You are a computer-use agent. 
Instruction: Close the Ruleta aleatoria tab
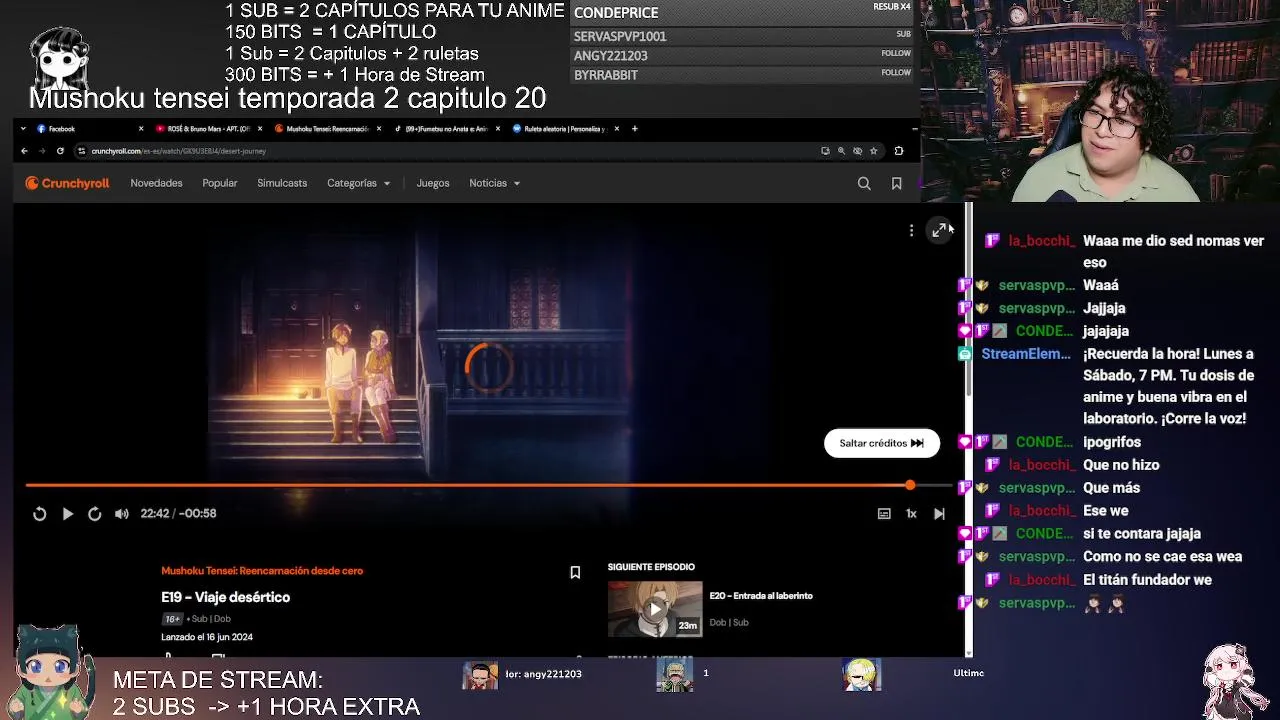tap(617, 129)
